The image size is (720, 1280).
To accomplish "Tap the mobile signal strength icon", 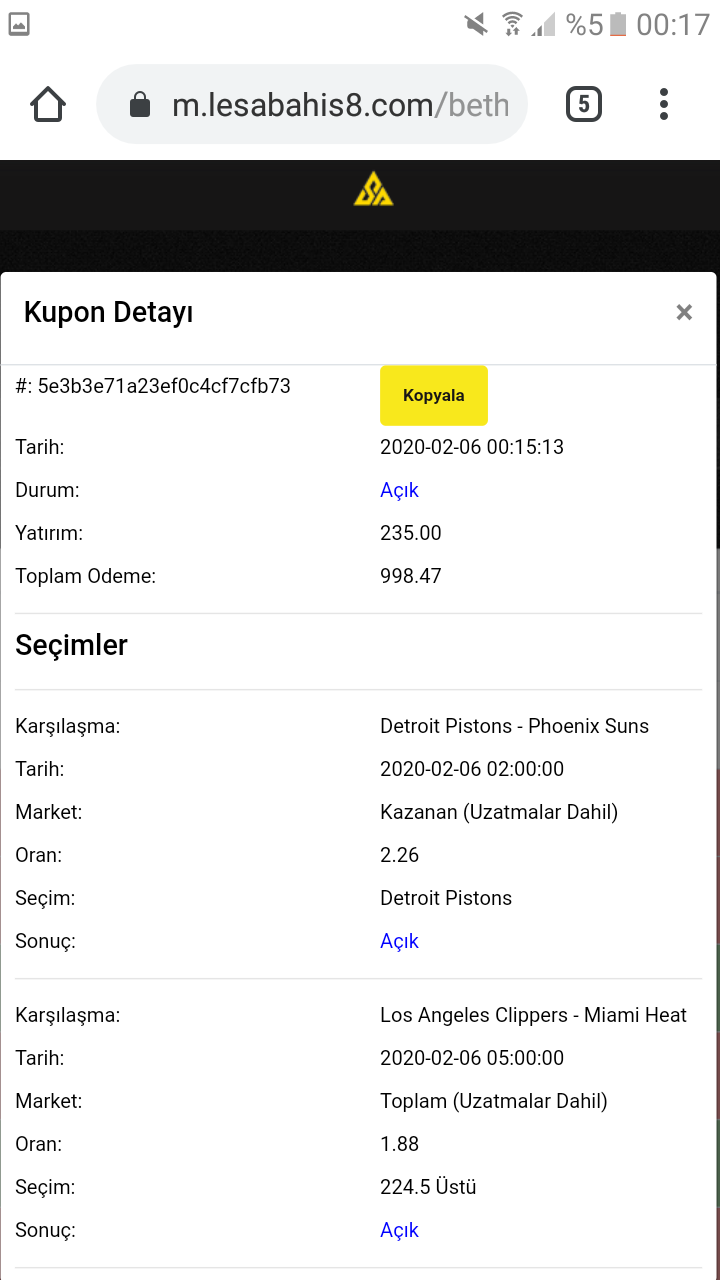I will [x=543, y=24].
